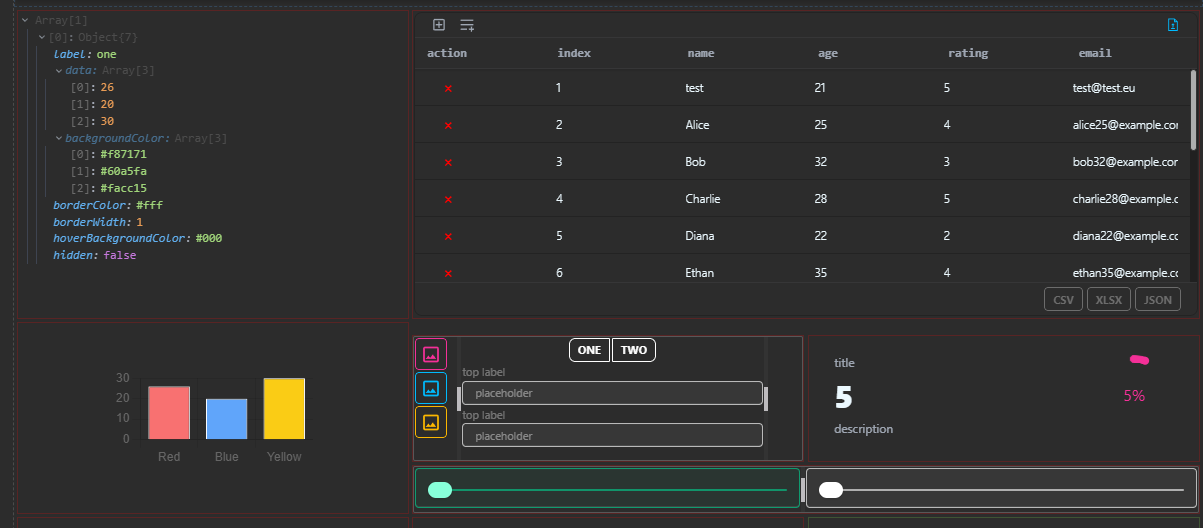Select the blue image icon button
The height and width of the screenshot is (528, 1203).
coord(431,388)
